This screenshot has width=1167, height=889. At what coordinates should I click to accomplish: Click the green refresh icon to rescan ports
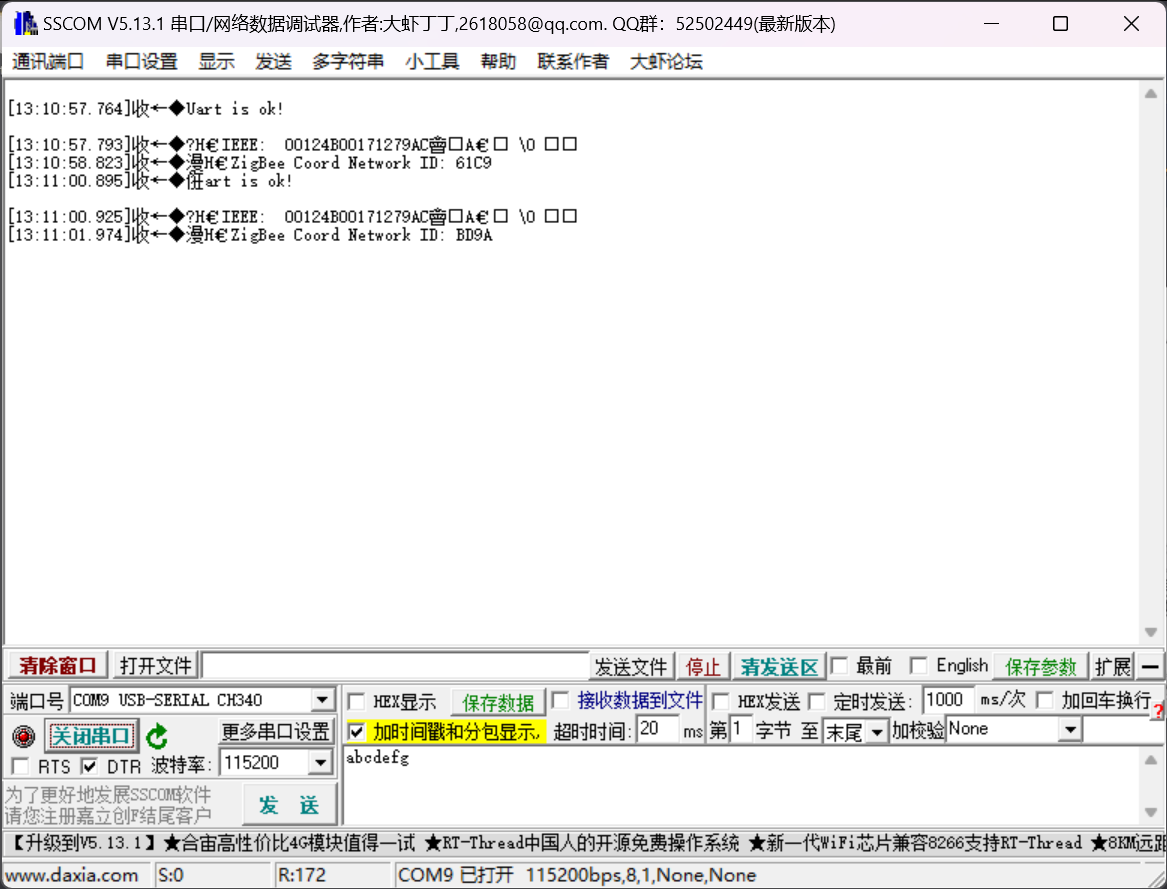(x=156, y=735)
